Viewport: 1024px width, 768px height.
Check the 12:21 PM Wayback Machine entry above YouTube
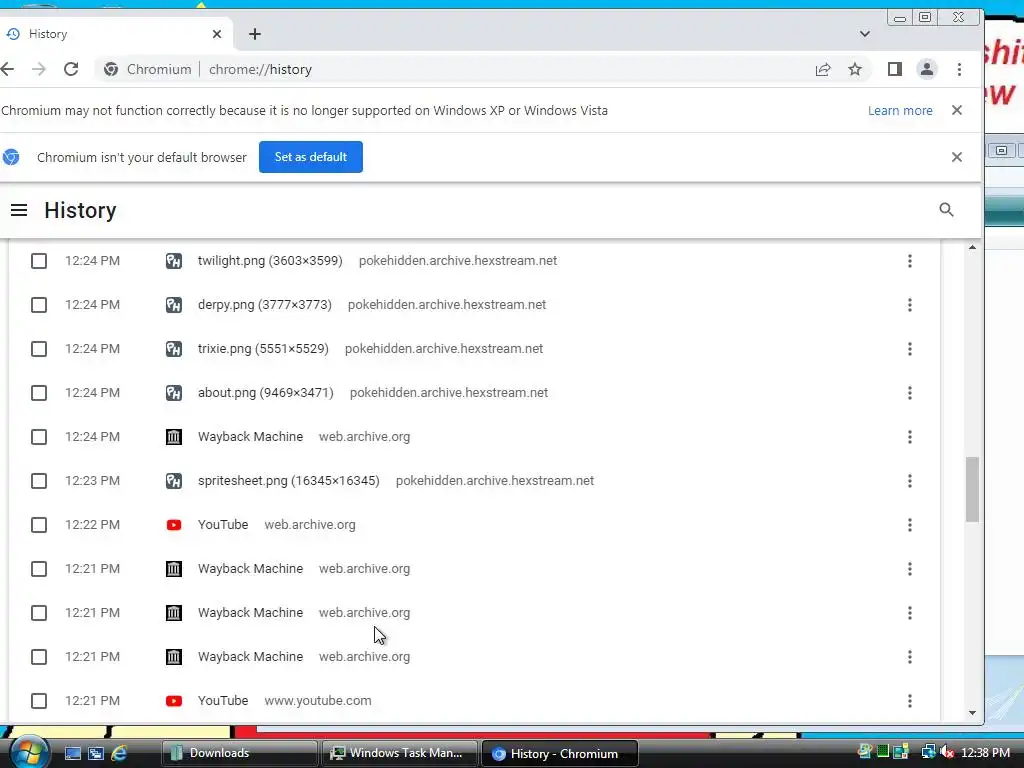[x=39, y=657]
